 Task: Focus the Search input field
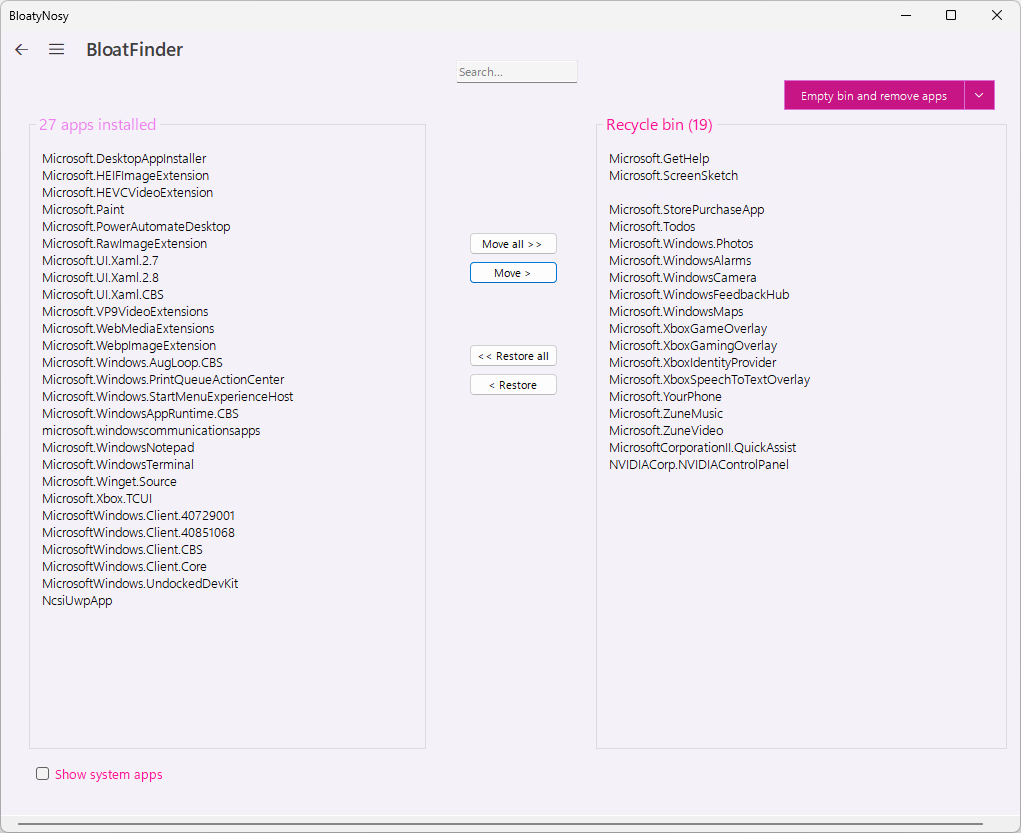pos(516,72)
